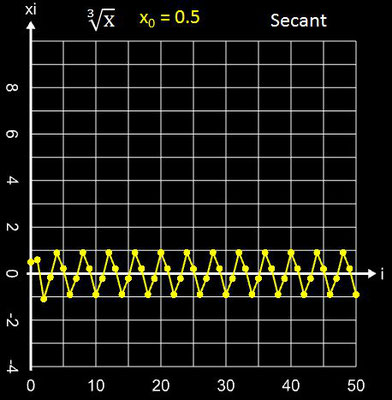Select the y-axis tick label '2'

tap(12, 227)
